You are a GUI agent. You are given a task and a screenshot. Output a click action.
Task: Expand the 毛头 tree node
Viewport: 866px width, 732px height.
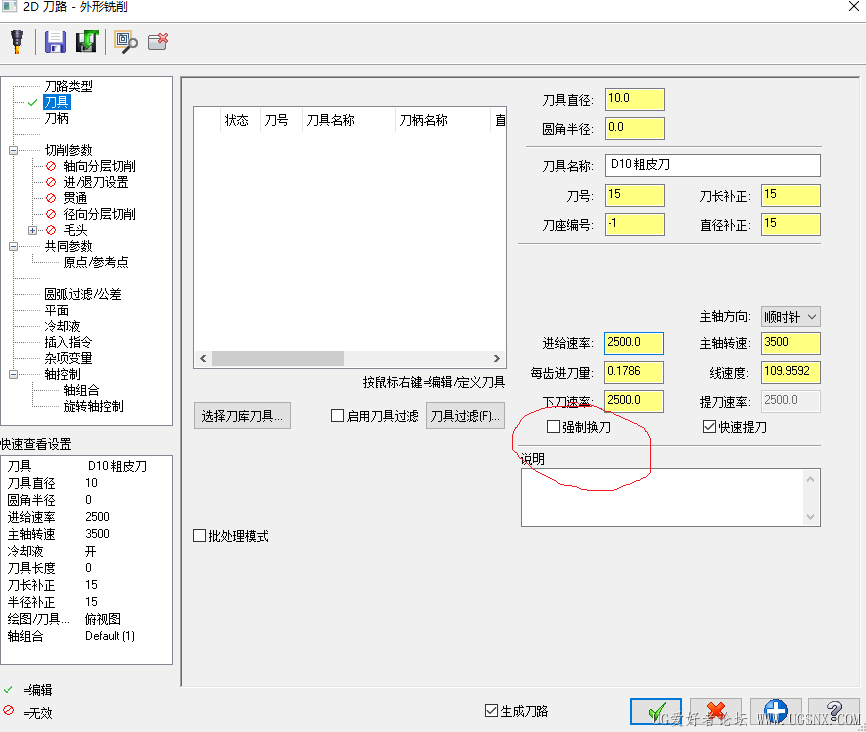tap(32, 230)
